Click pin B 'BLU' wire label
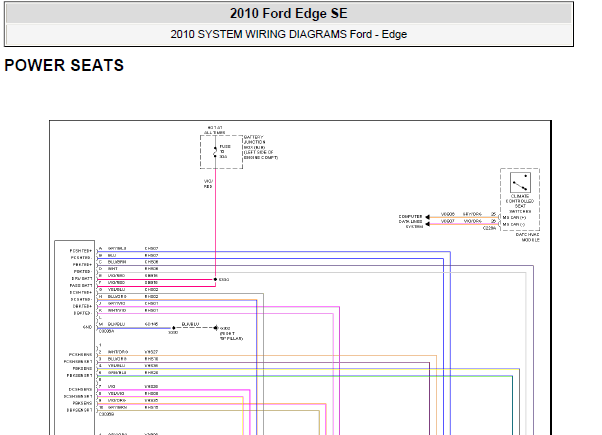This screenshot has width=602, height=435. click(112, 255)
